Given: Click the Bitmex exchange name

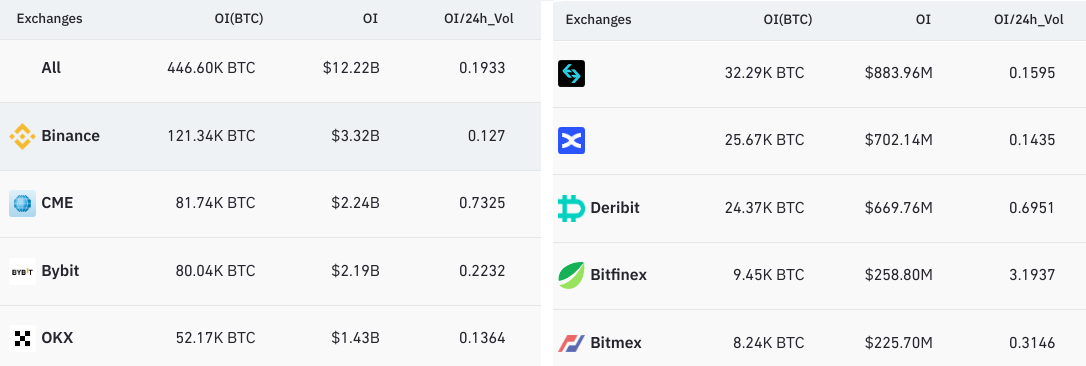Looking at the screenshot, I should pyautogui.click(x=616, y=342).
